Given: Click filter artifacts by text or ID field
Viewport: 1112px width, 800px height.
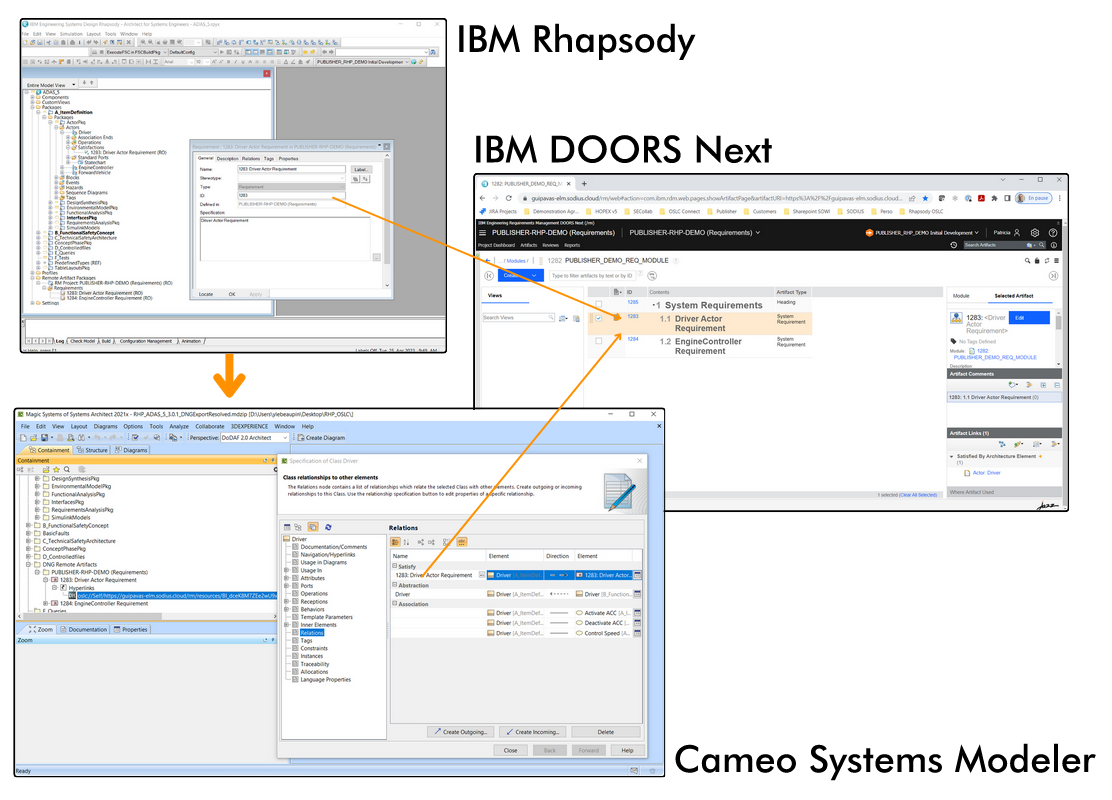Looking at the screenshot, I should click(x=594, y=275).
